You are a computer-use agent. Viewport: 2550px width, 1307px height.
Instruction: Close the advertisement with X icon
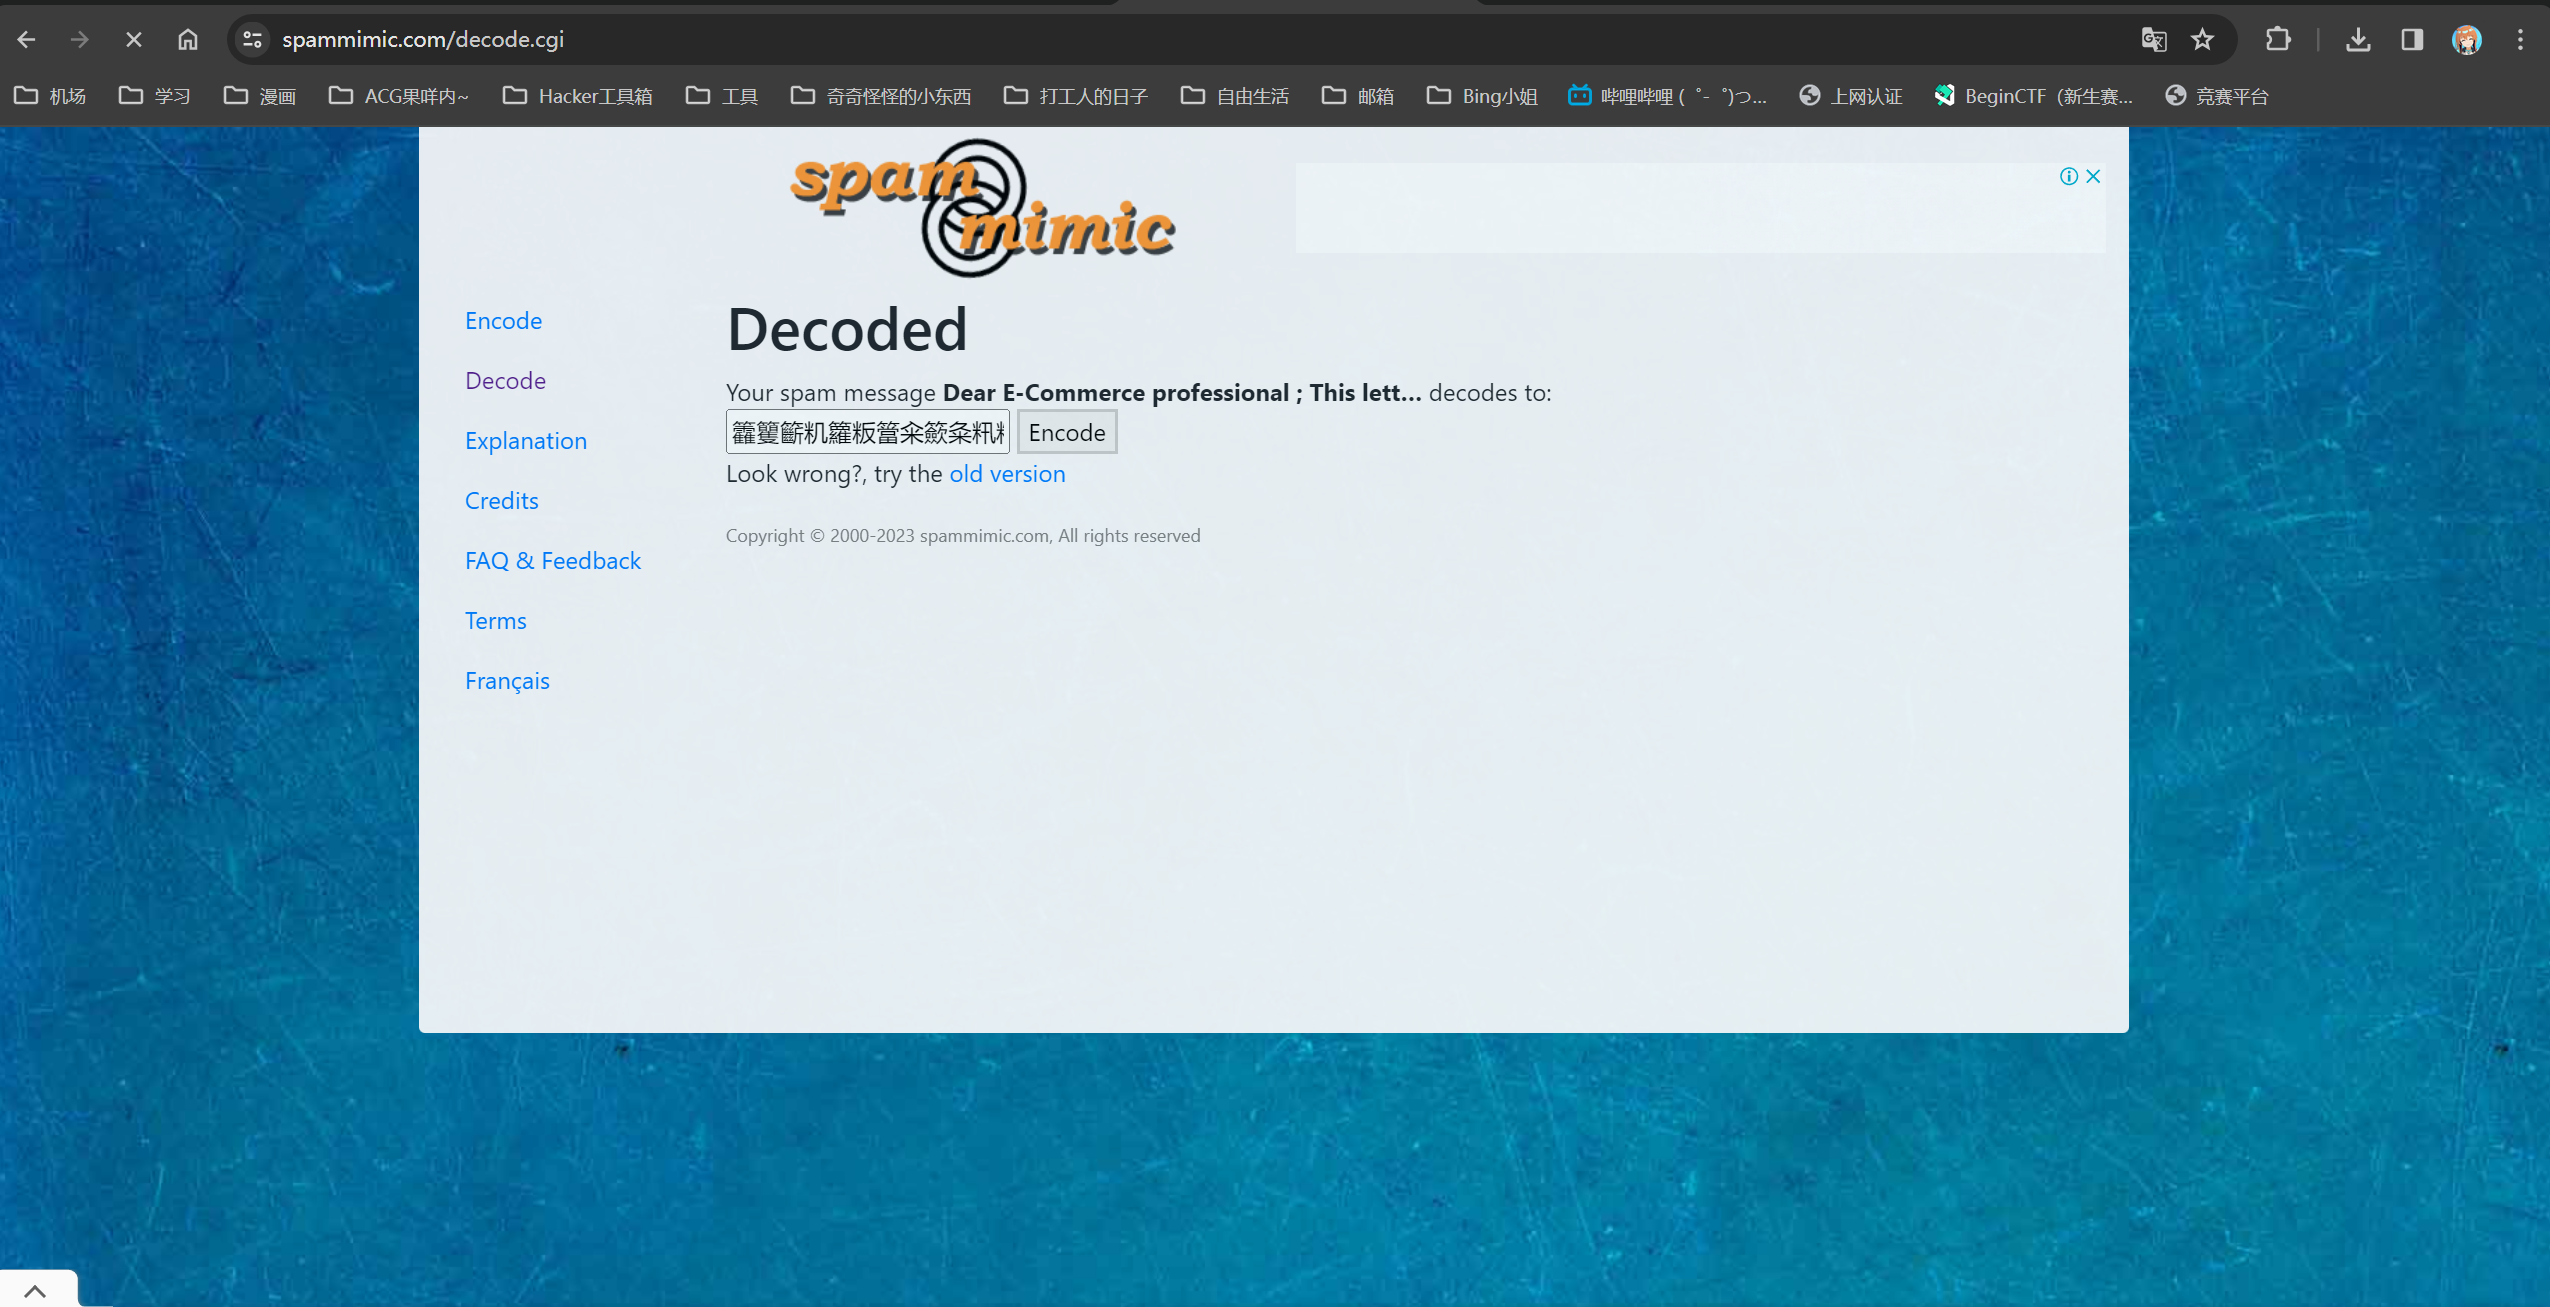(2093, 176)
